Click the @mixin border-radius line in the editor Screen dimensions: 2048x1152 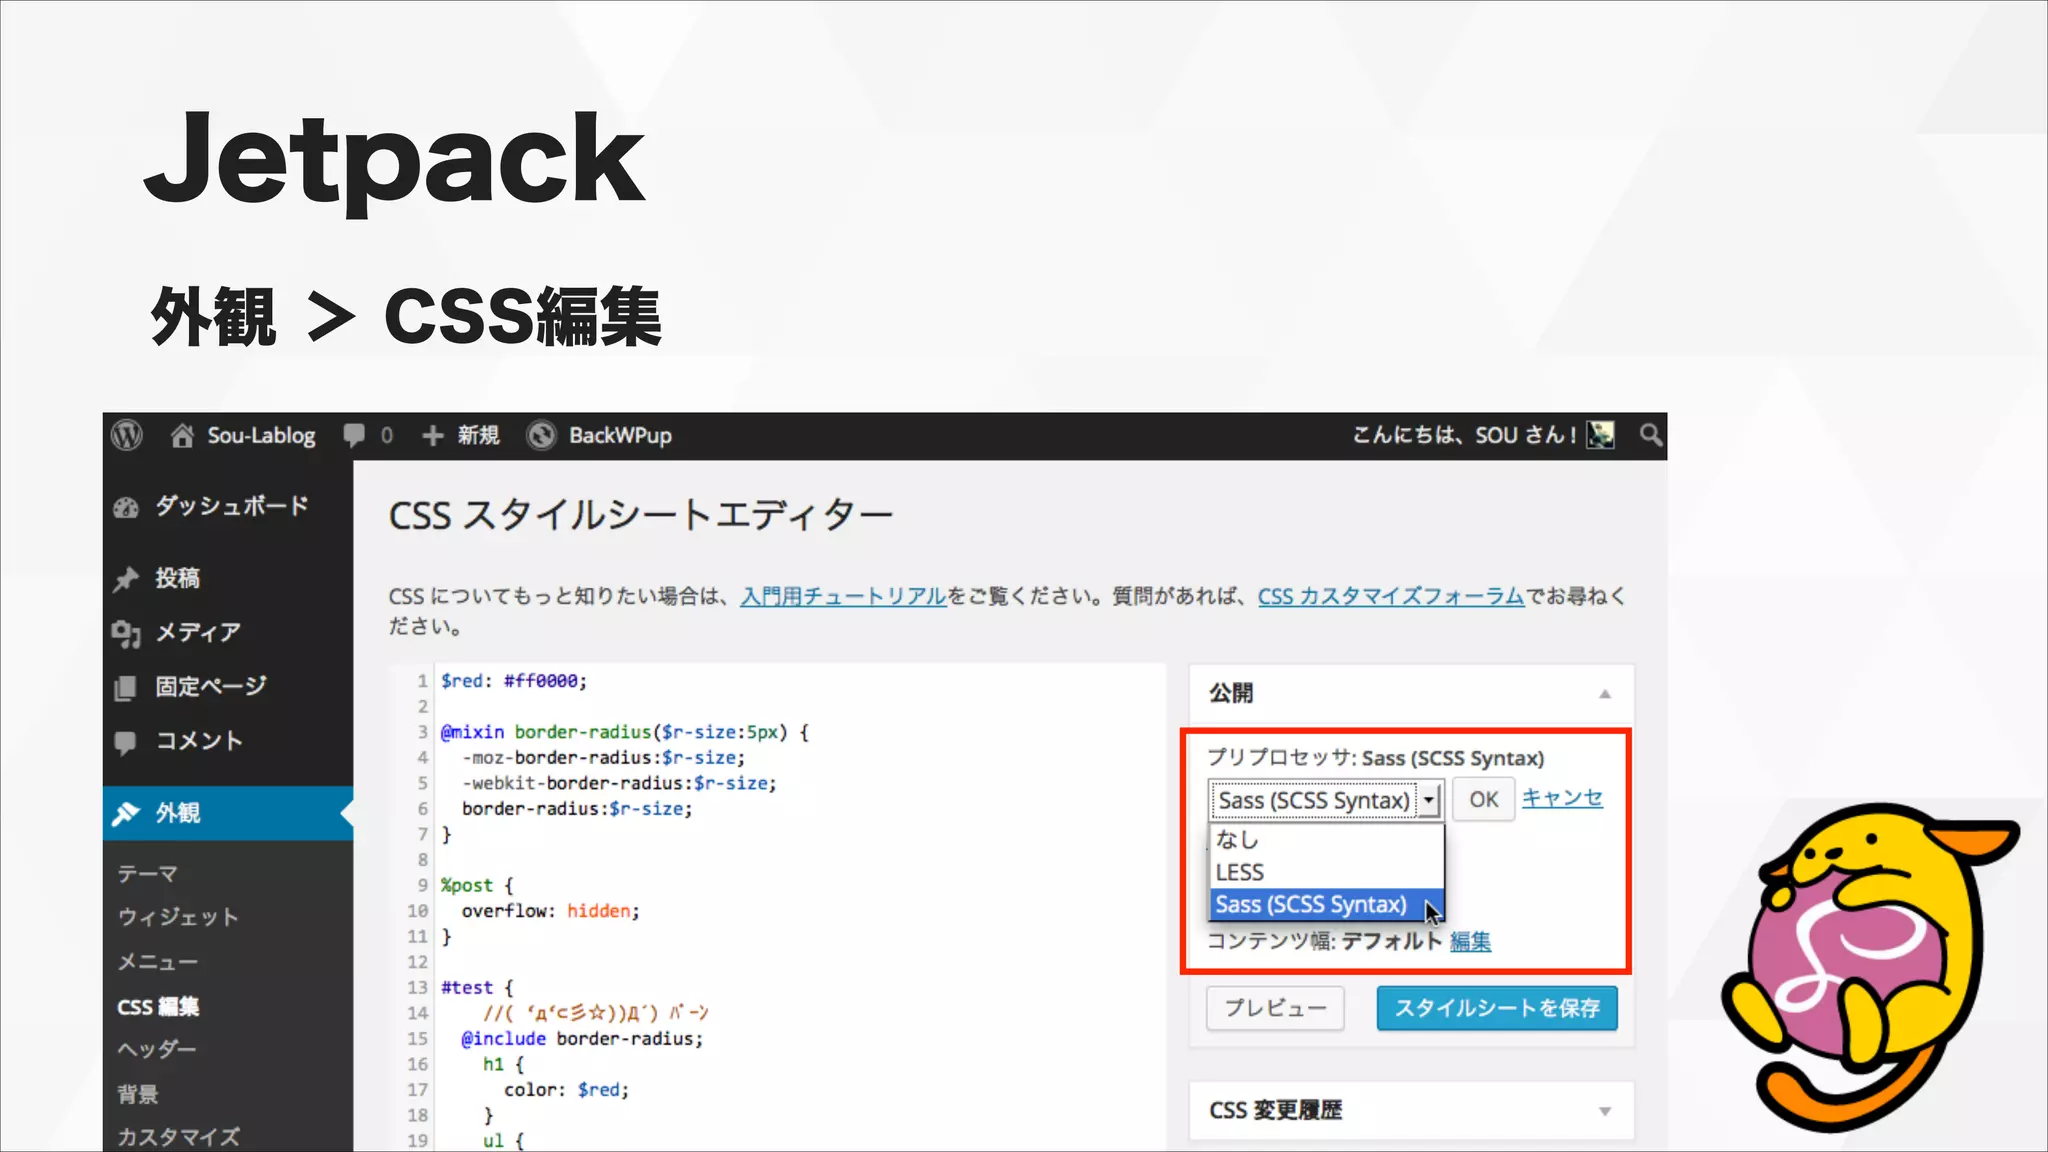(625, 732)
